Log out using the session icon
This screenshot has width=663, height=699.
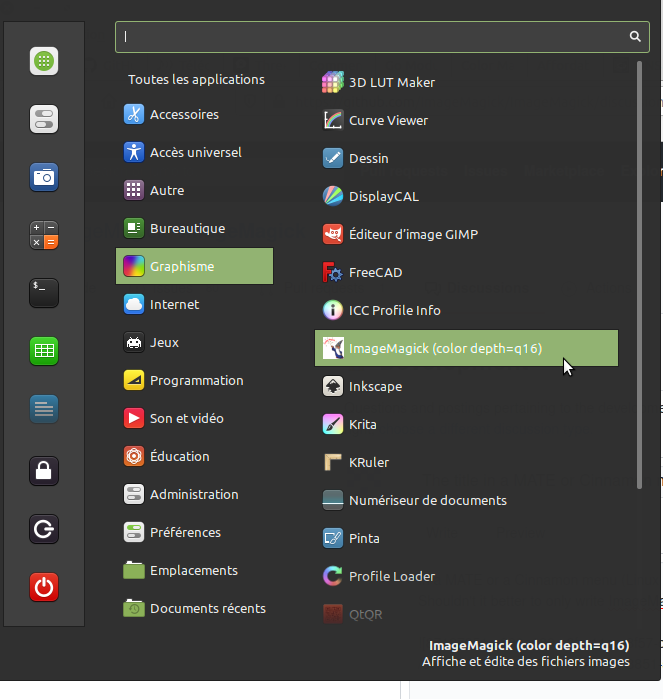tap(44, 529)
